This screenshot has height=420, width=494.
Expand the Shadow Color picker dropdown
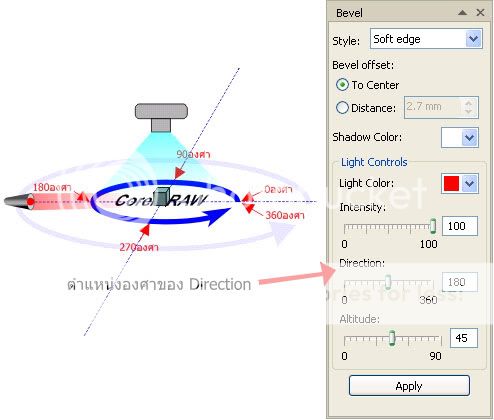click(x=469, y=137)
